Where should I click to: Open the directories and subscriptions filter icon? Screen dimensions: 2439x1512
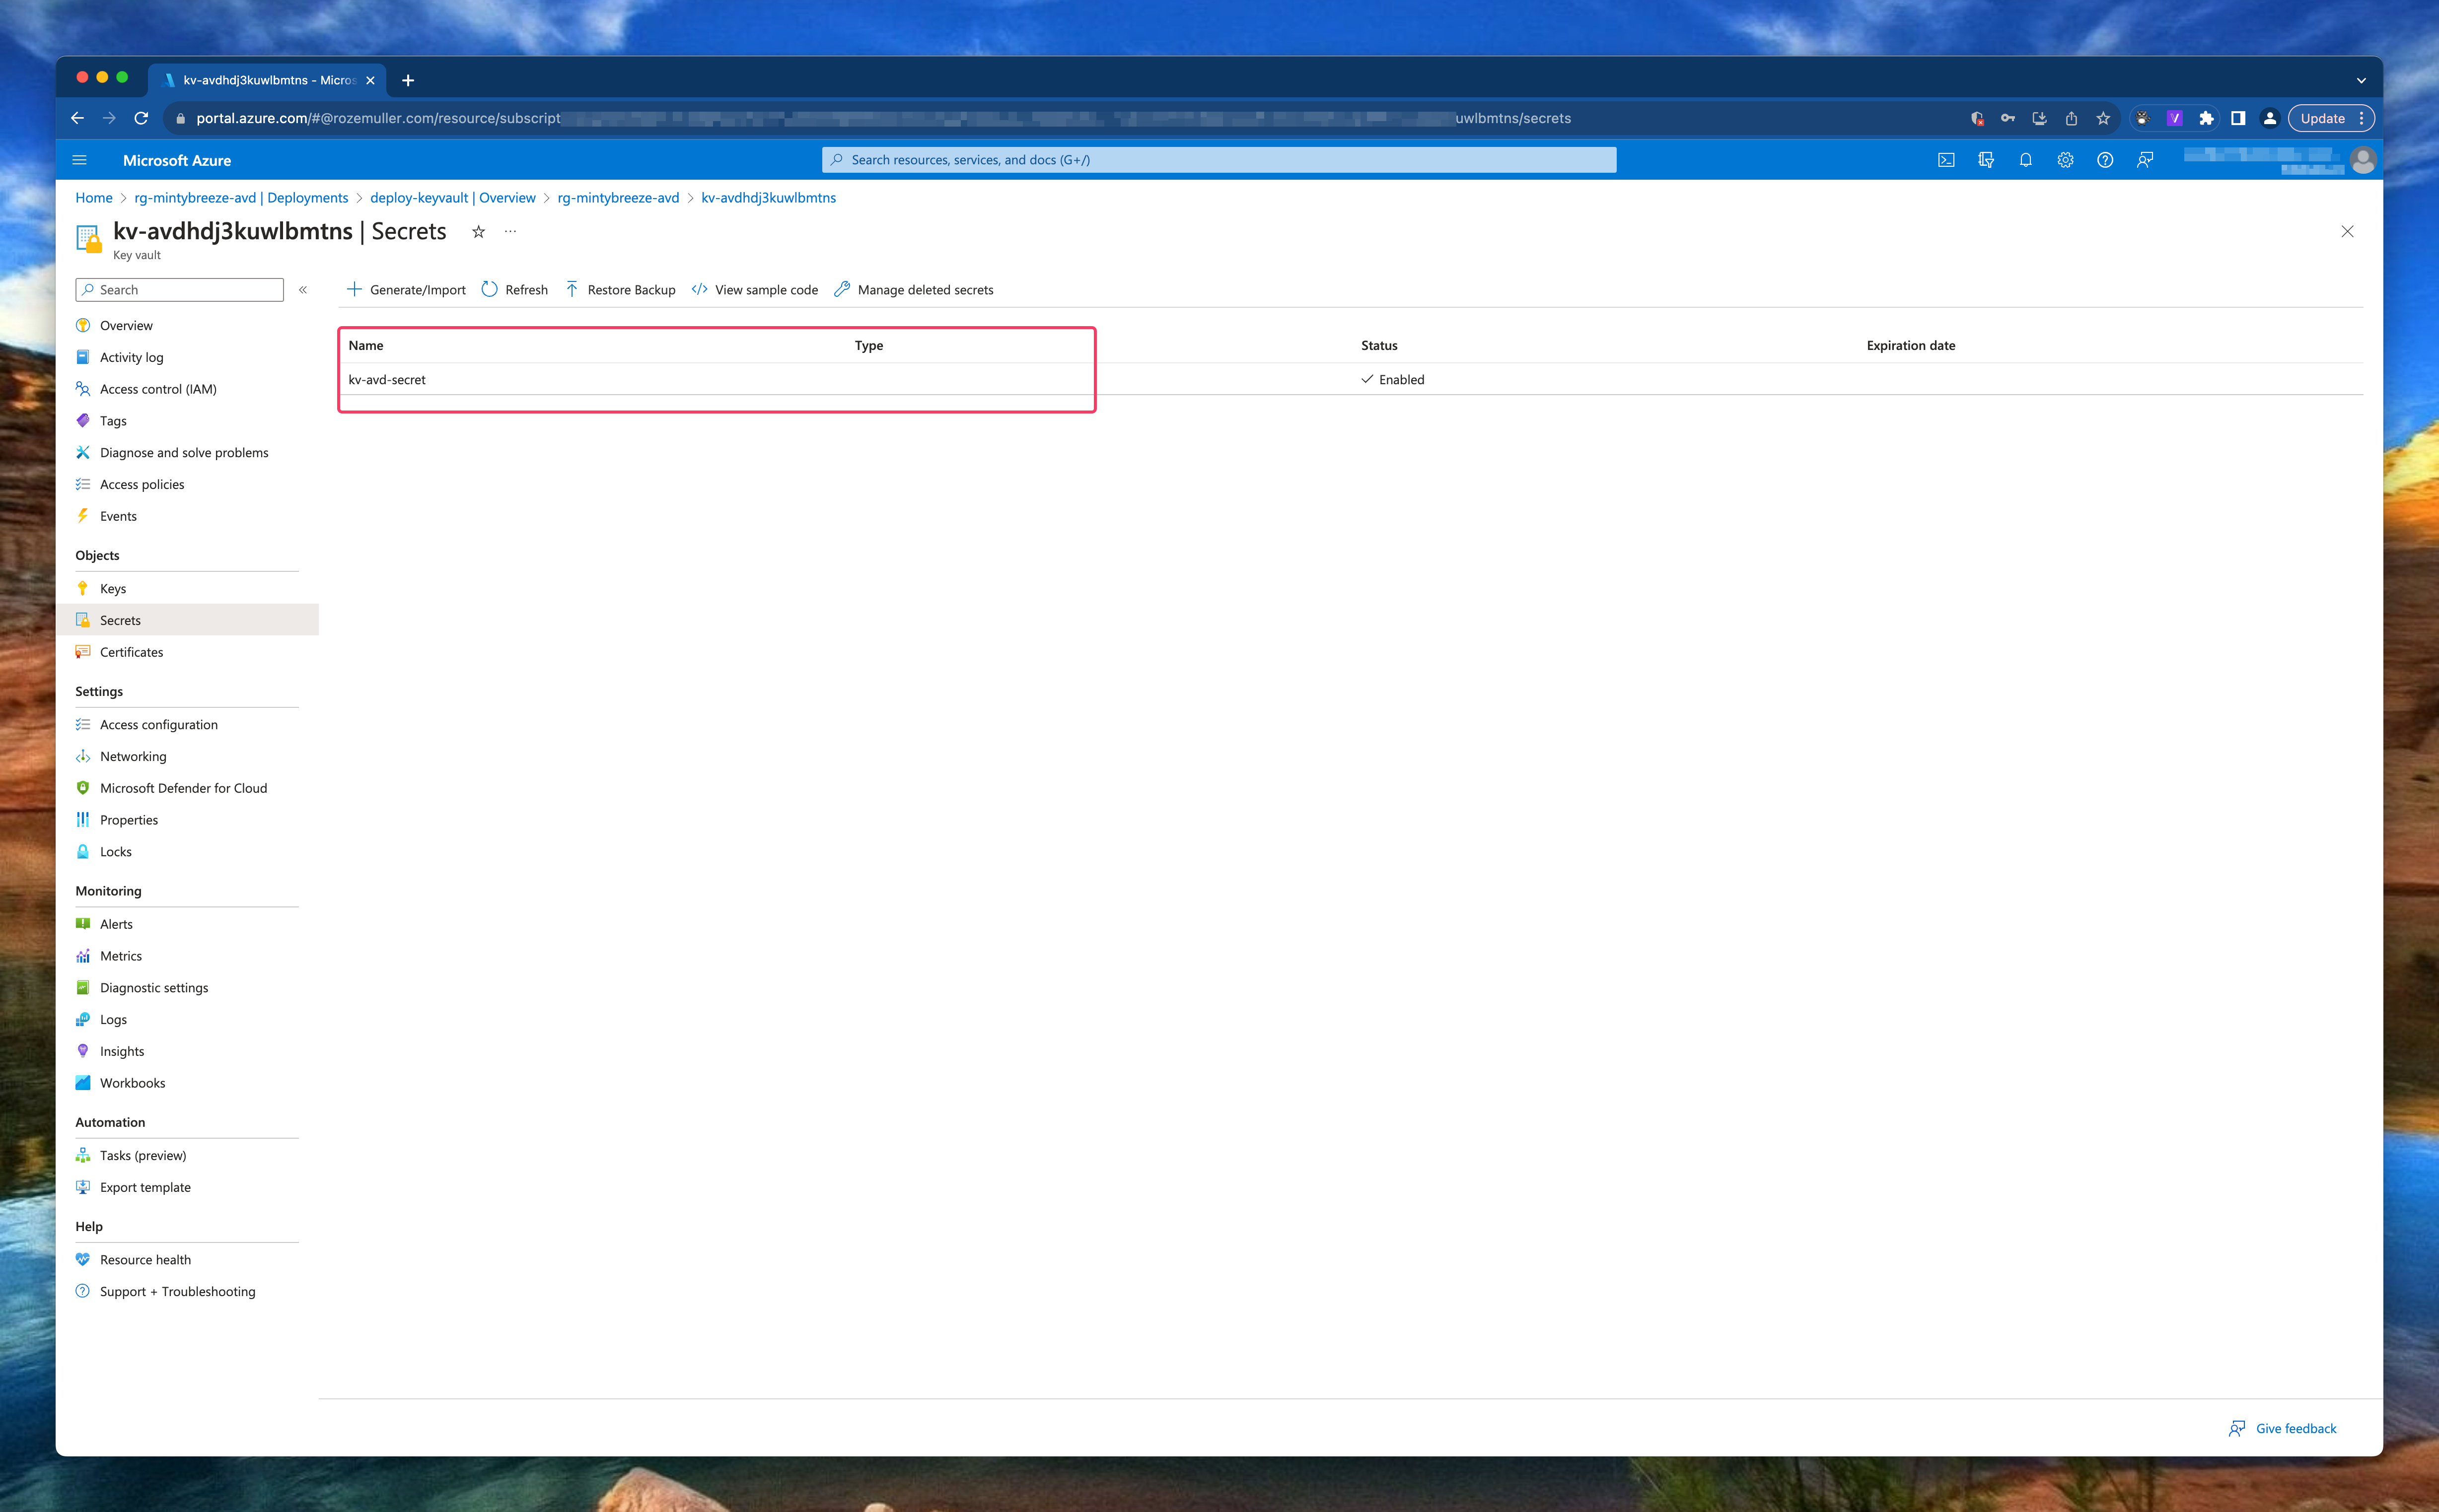[x=1986, y=160]
